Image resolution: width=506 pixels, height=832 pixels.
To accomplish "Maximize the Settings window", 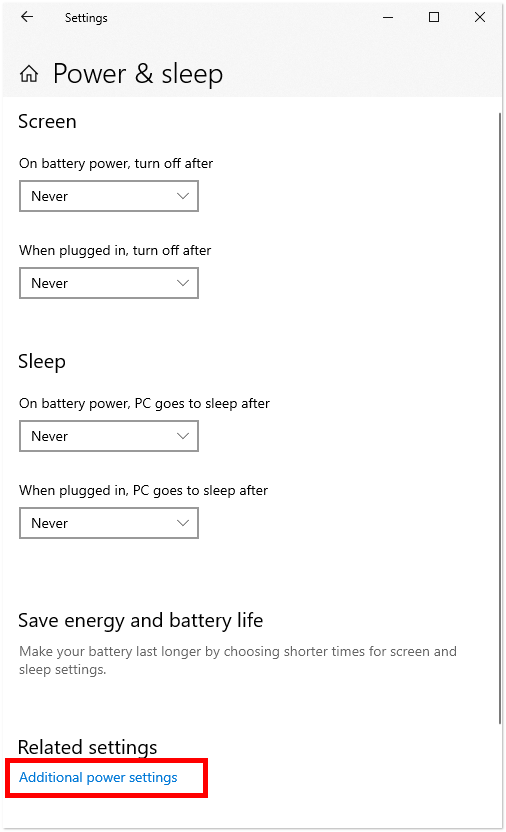I will coord(434,18).
